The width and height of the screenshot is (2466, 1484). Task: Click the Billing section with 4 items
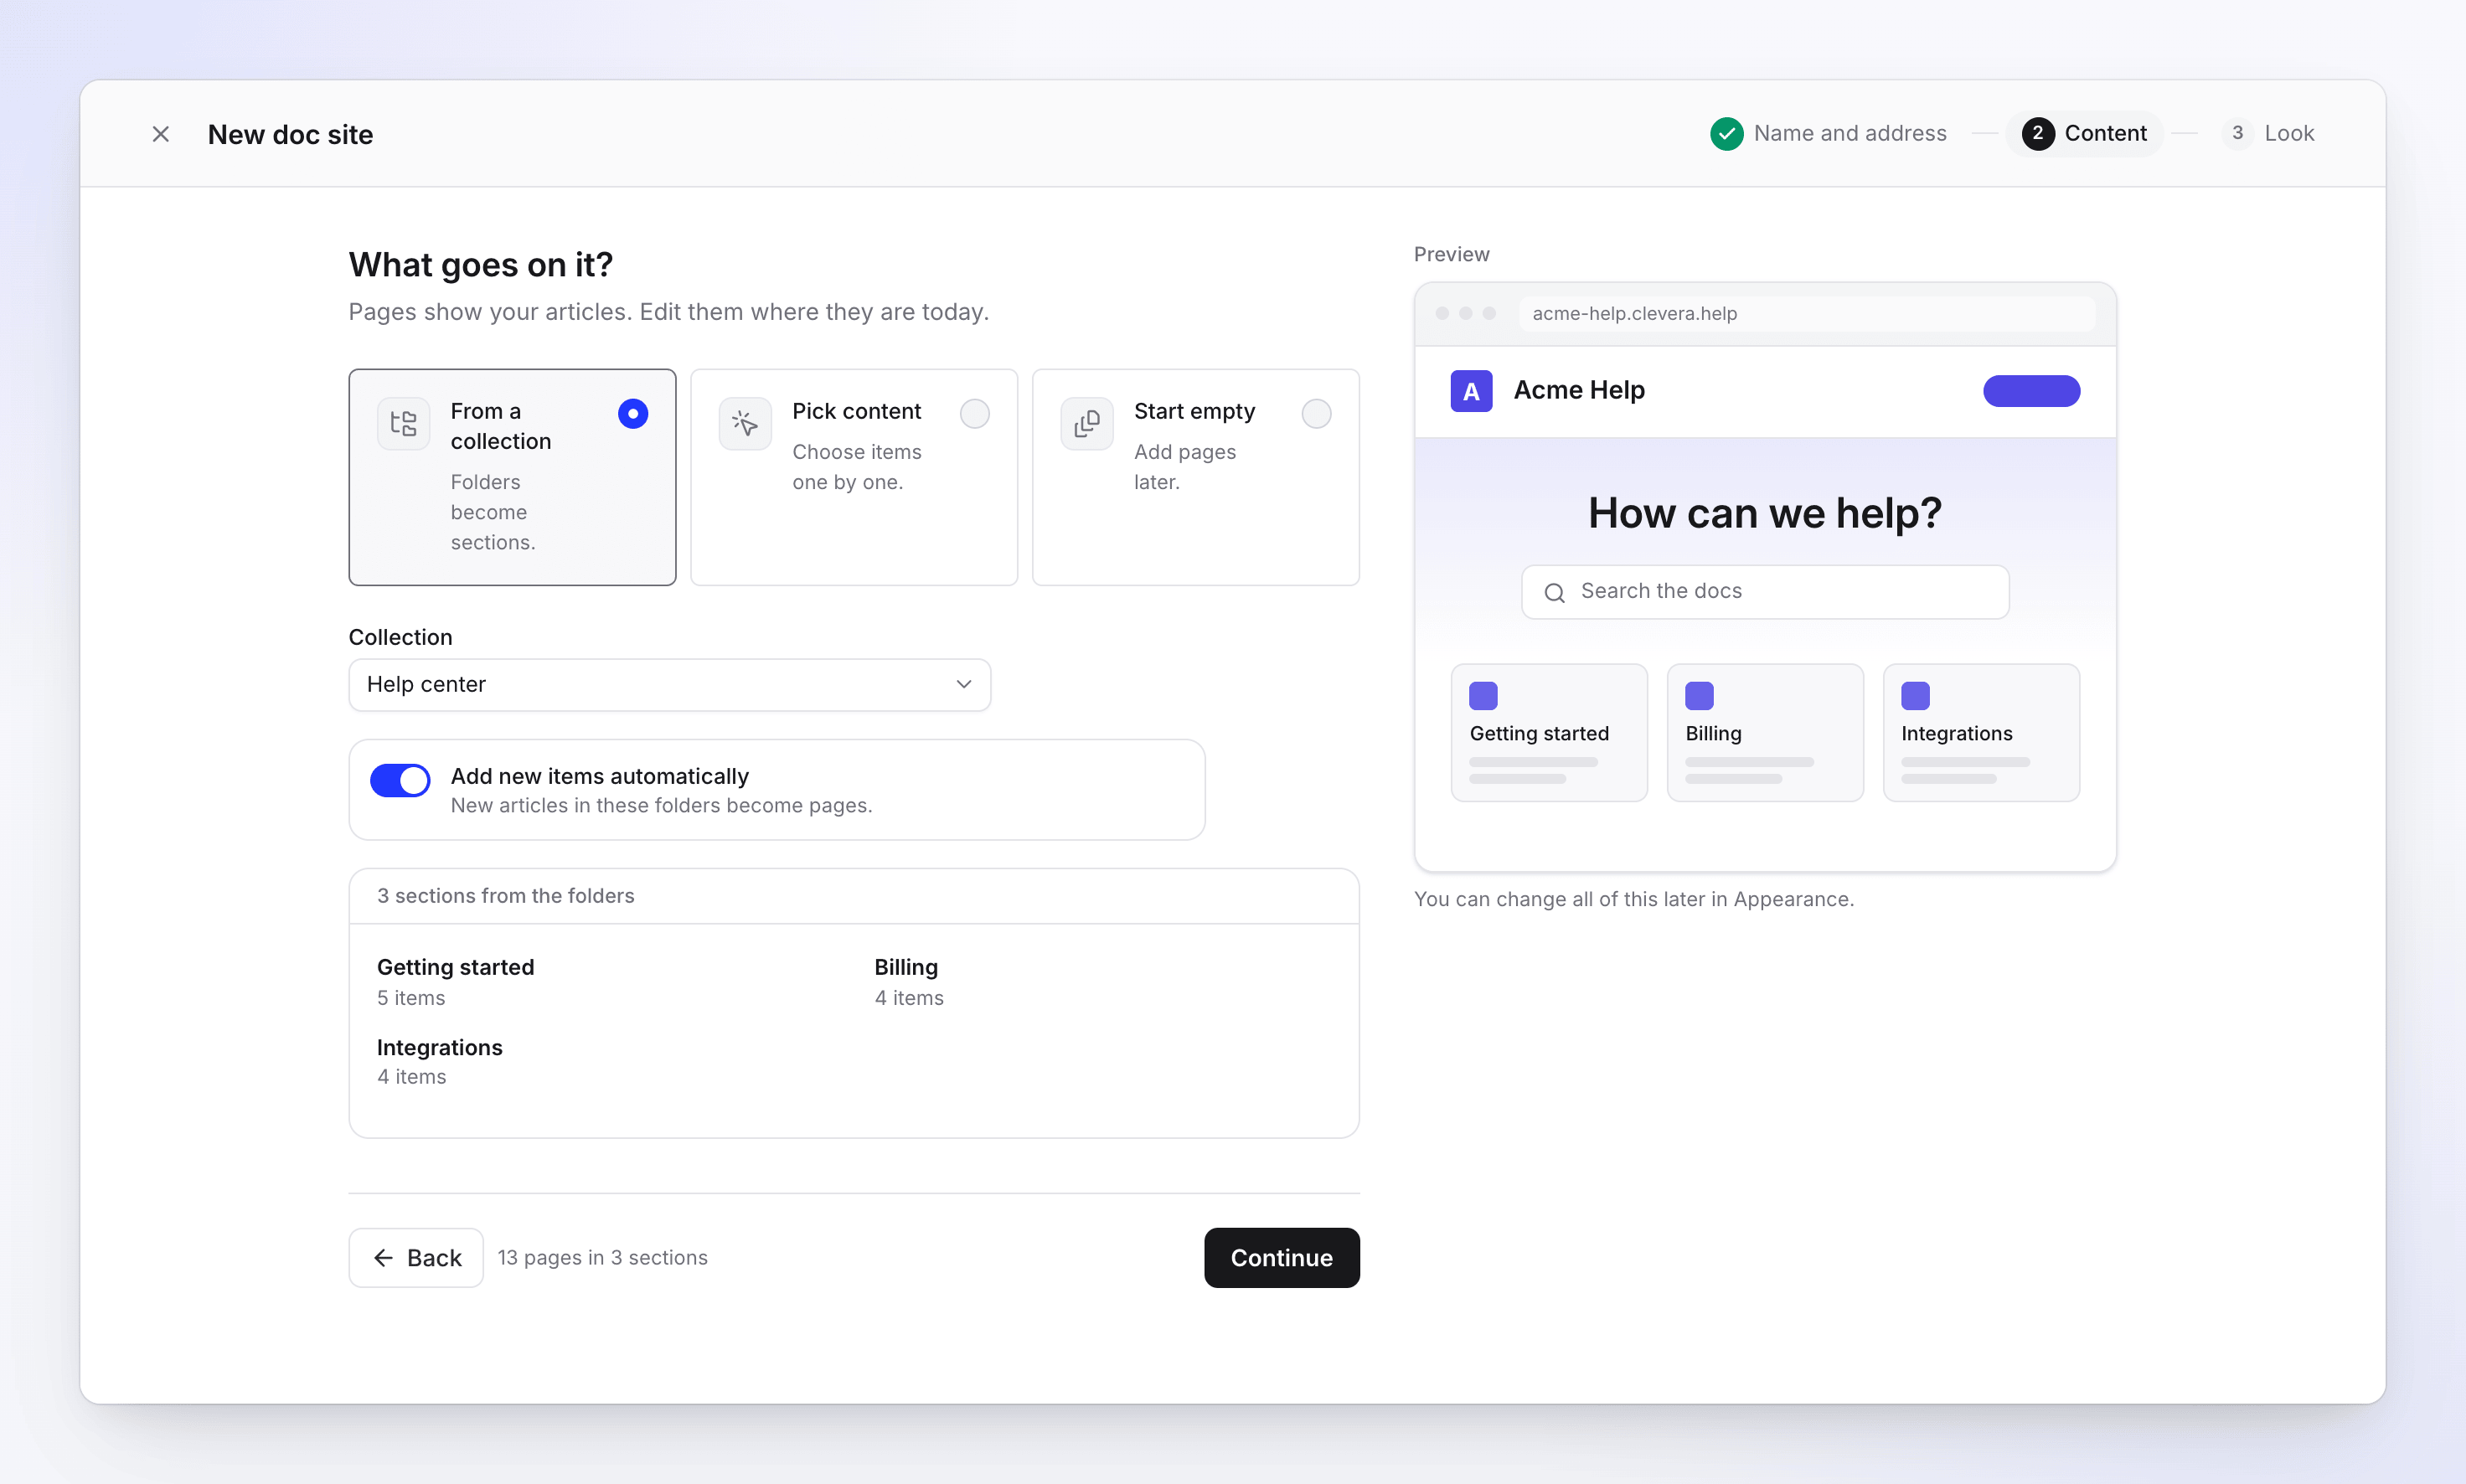click(909, 982)
